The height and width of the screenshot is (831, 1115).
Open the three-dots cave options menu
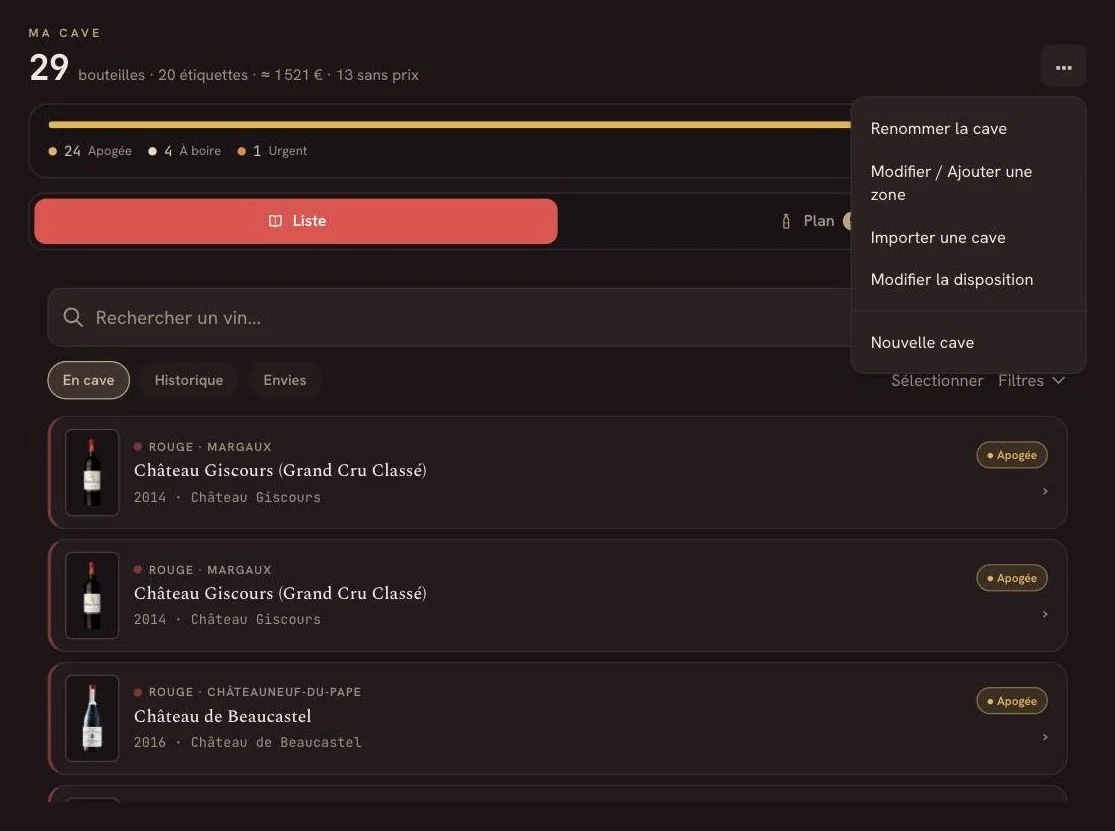click(x=1063, y=68)
